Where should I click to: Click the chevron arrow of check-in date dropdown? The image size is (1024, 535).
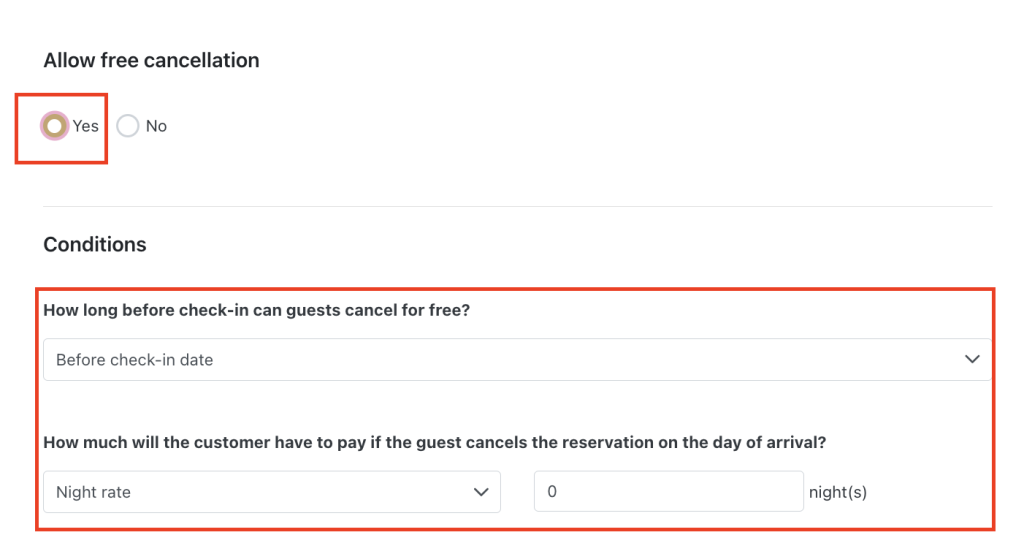coord(972,360)
